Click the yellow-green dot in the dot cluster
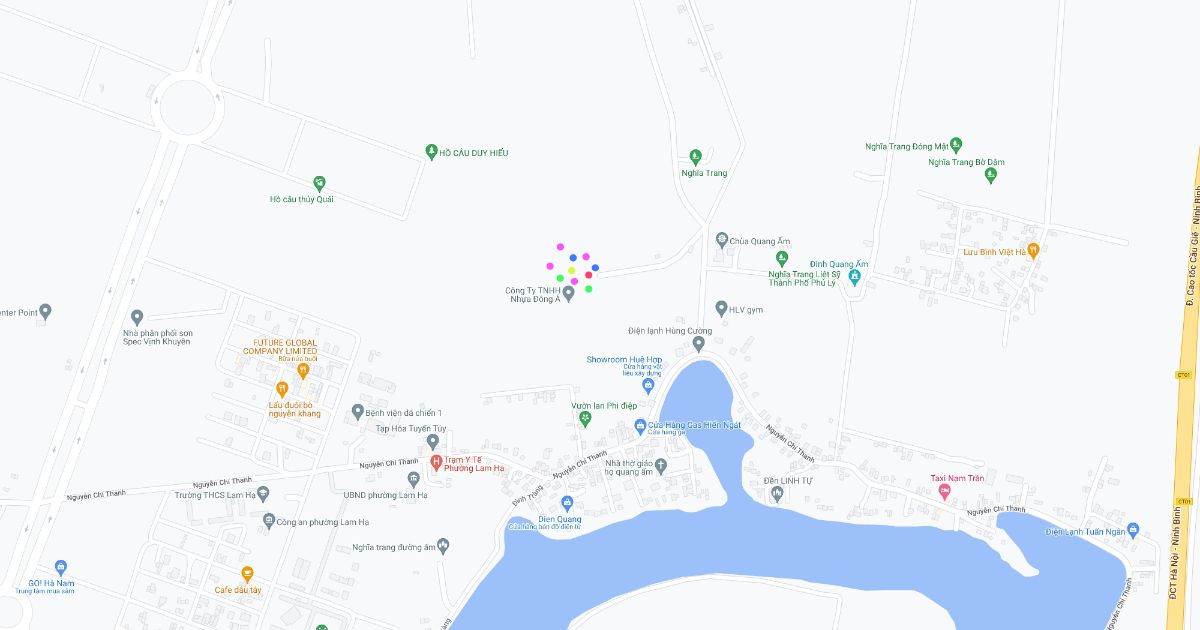1200x630 pixels. click(572, 270)
